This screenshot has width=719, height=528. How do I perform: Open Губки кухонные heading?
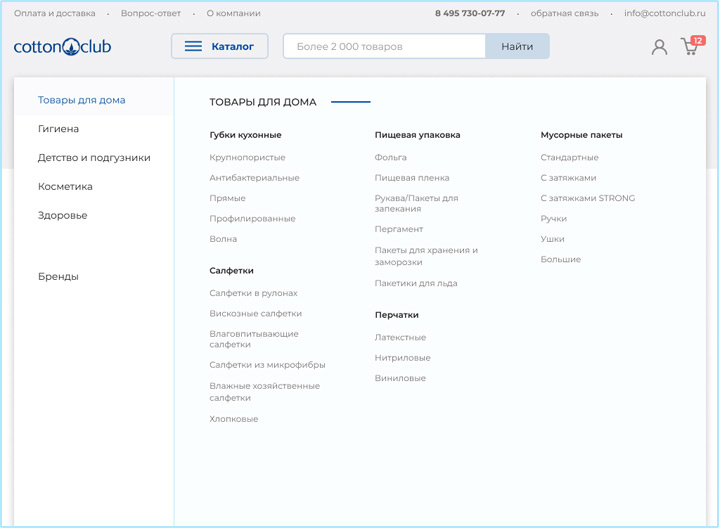tap(245, 135)
